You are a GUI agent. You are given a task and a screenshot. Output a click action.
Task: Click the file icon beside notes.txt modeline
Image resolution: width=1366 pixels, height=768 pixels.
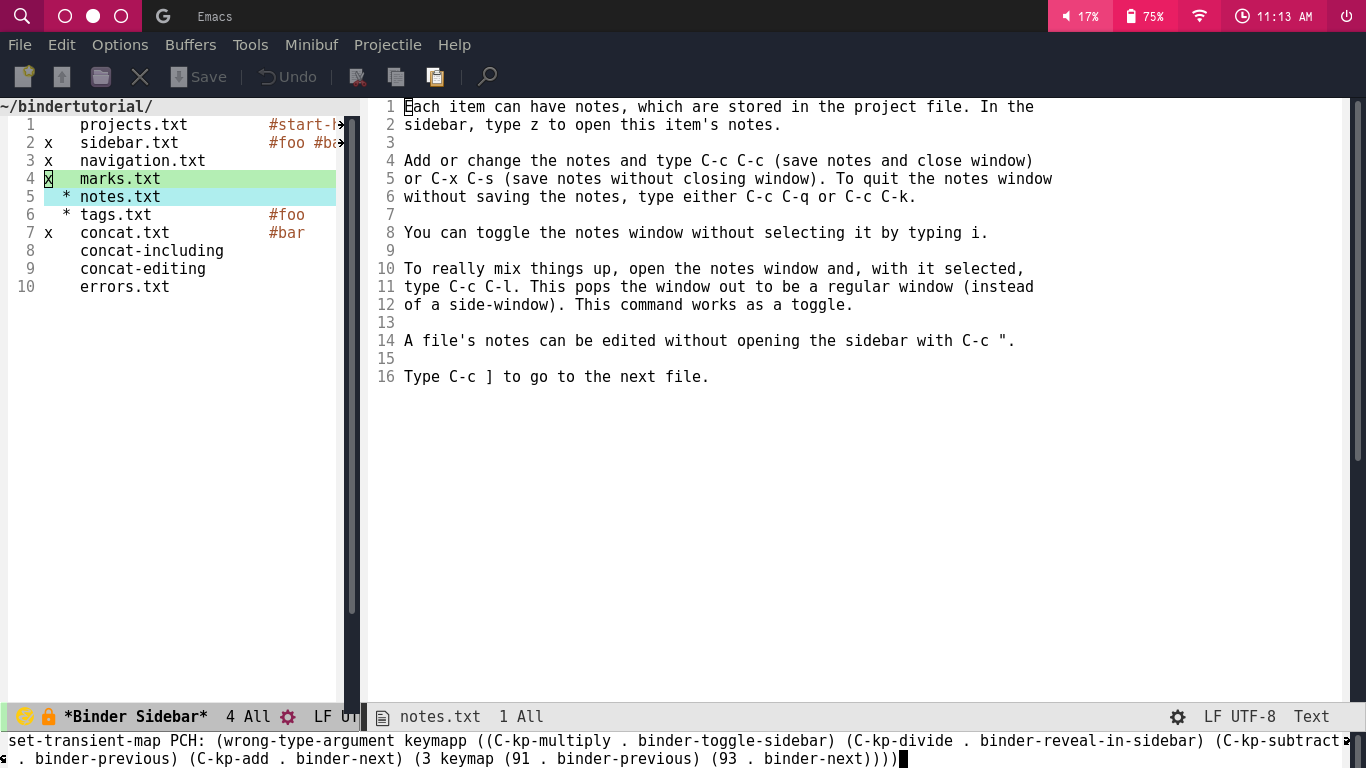[x=382, y=717]
